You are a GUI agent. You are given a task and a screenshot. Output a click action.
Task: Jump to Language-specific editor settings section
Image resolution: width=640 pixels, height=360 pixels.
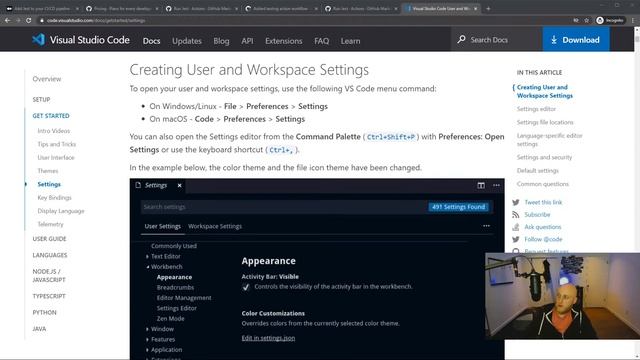pos(549,140)
